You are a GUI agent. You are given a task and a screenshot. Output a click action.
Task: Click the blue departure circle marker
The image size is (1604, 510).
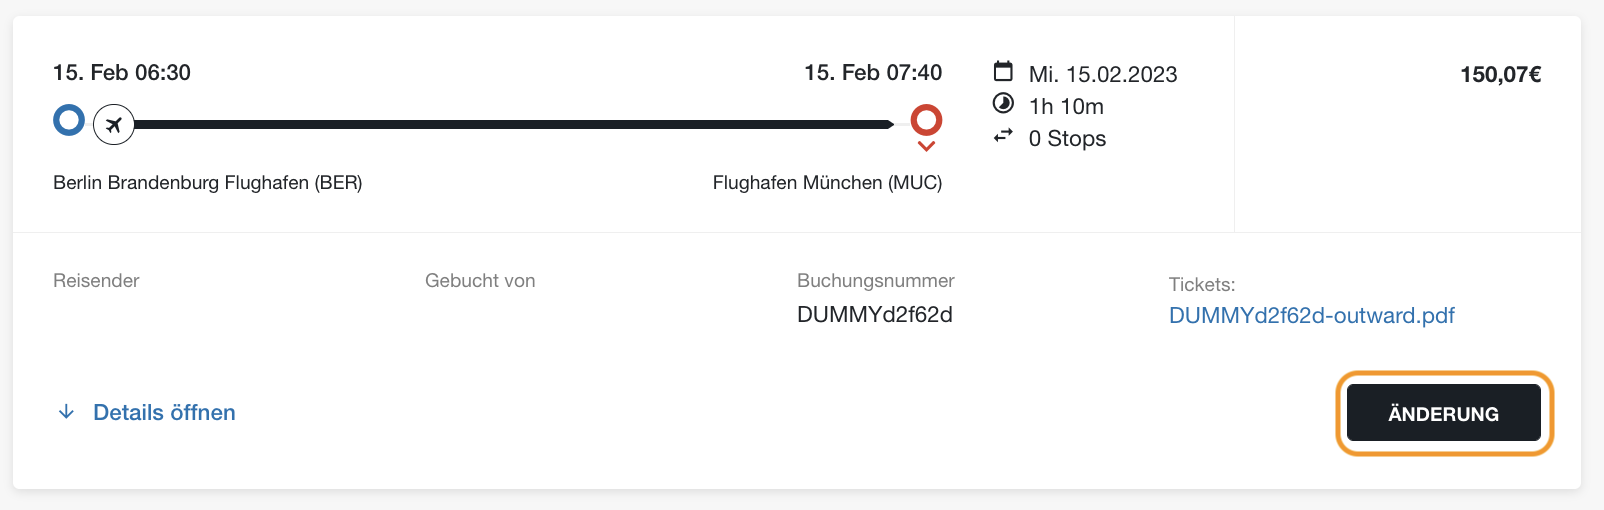tap(69, 120)
